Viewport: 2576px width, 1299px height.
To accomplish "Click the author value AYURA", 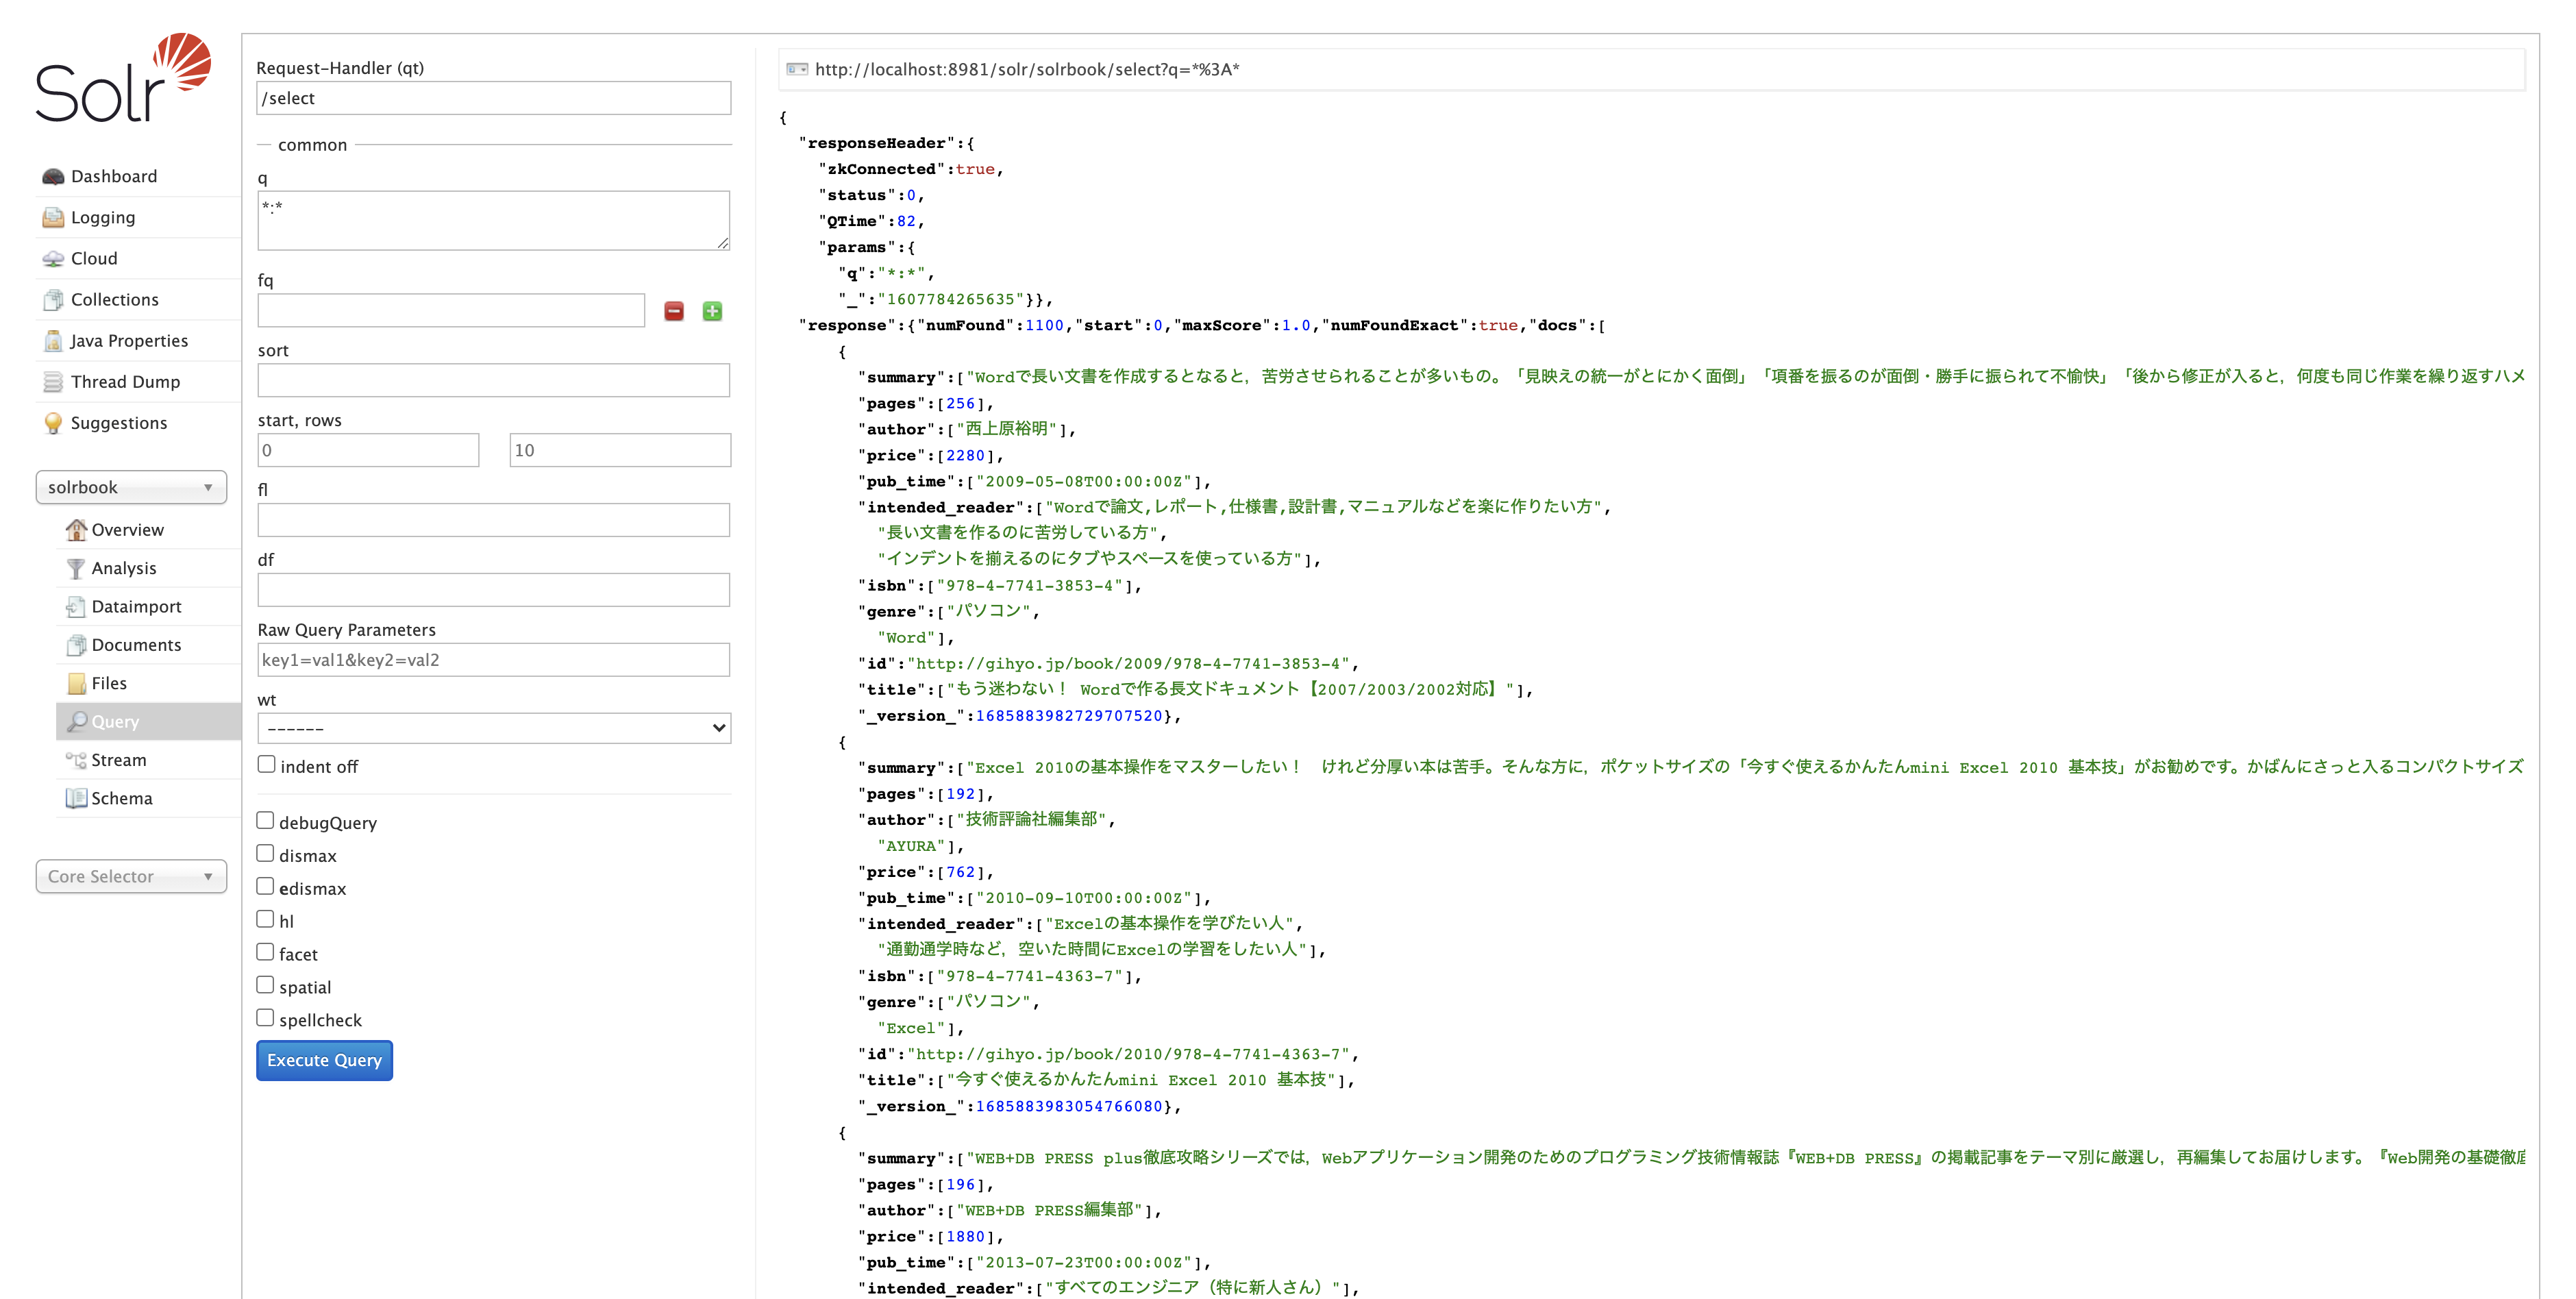I will (911, 846).
